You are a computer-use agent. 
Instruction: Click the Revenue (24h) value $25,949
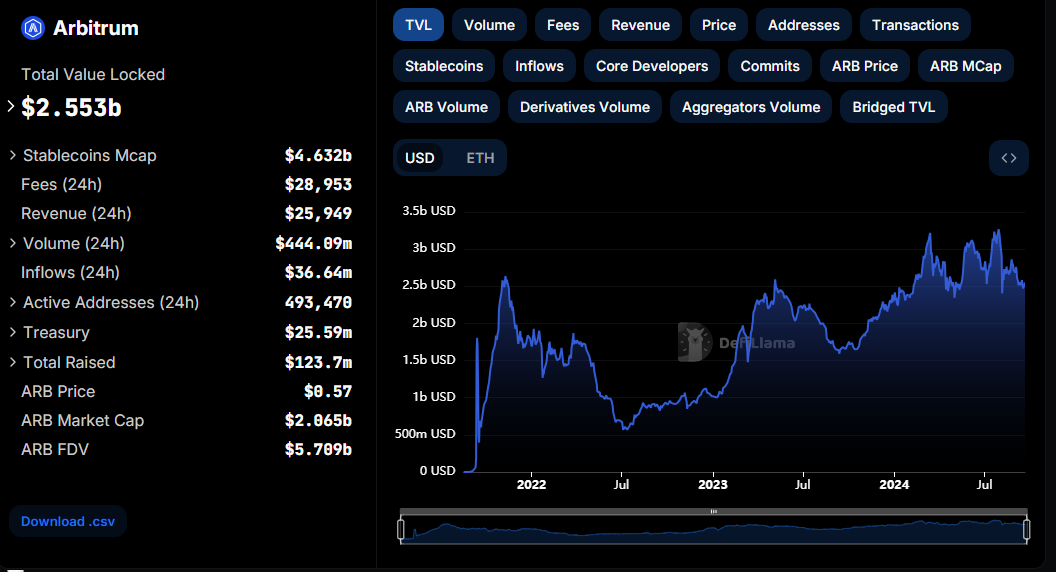coord(318,214)
